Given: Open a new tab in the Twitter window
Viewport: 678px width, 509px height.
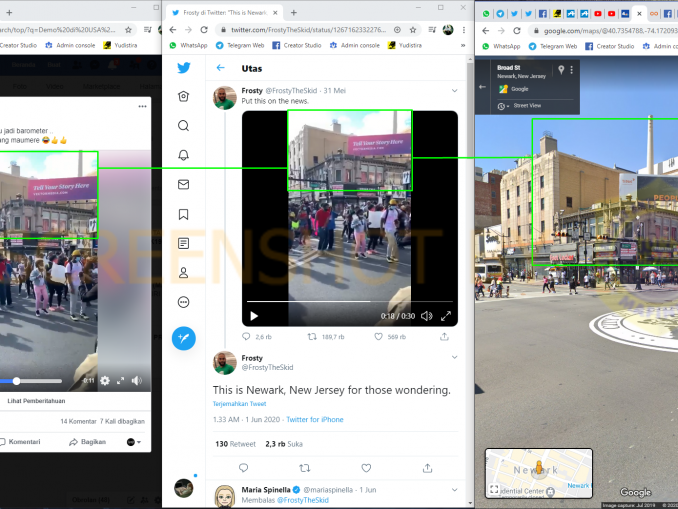Looking at the screenshot, I should pyautogui.click(x=294, y=13).
